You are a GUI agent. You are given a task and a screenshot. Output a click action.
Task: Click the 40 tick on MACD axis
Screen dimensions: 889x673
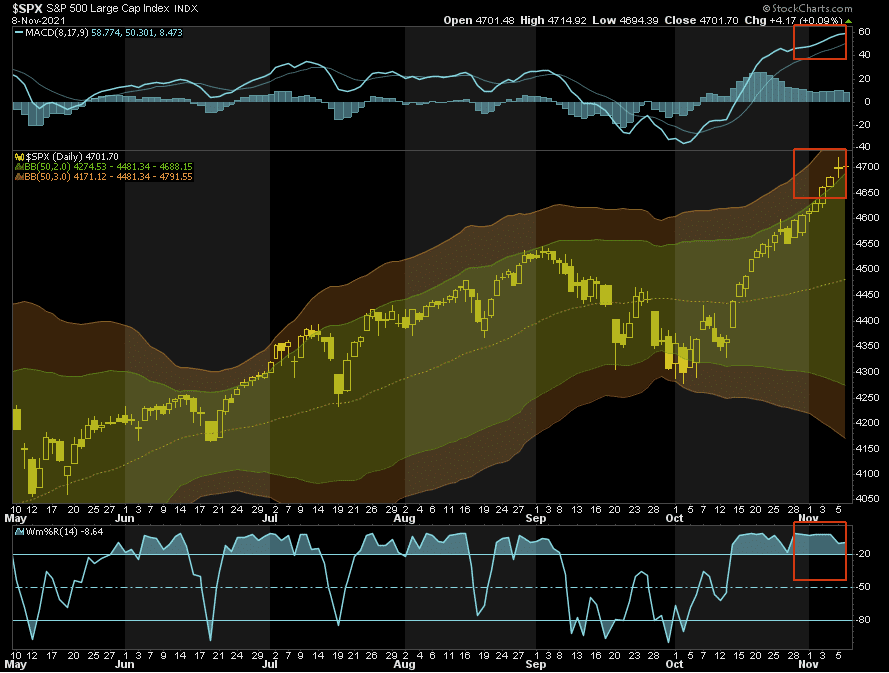[x=864, y=55]
